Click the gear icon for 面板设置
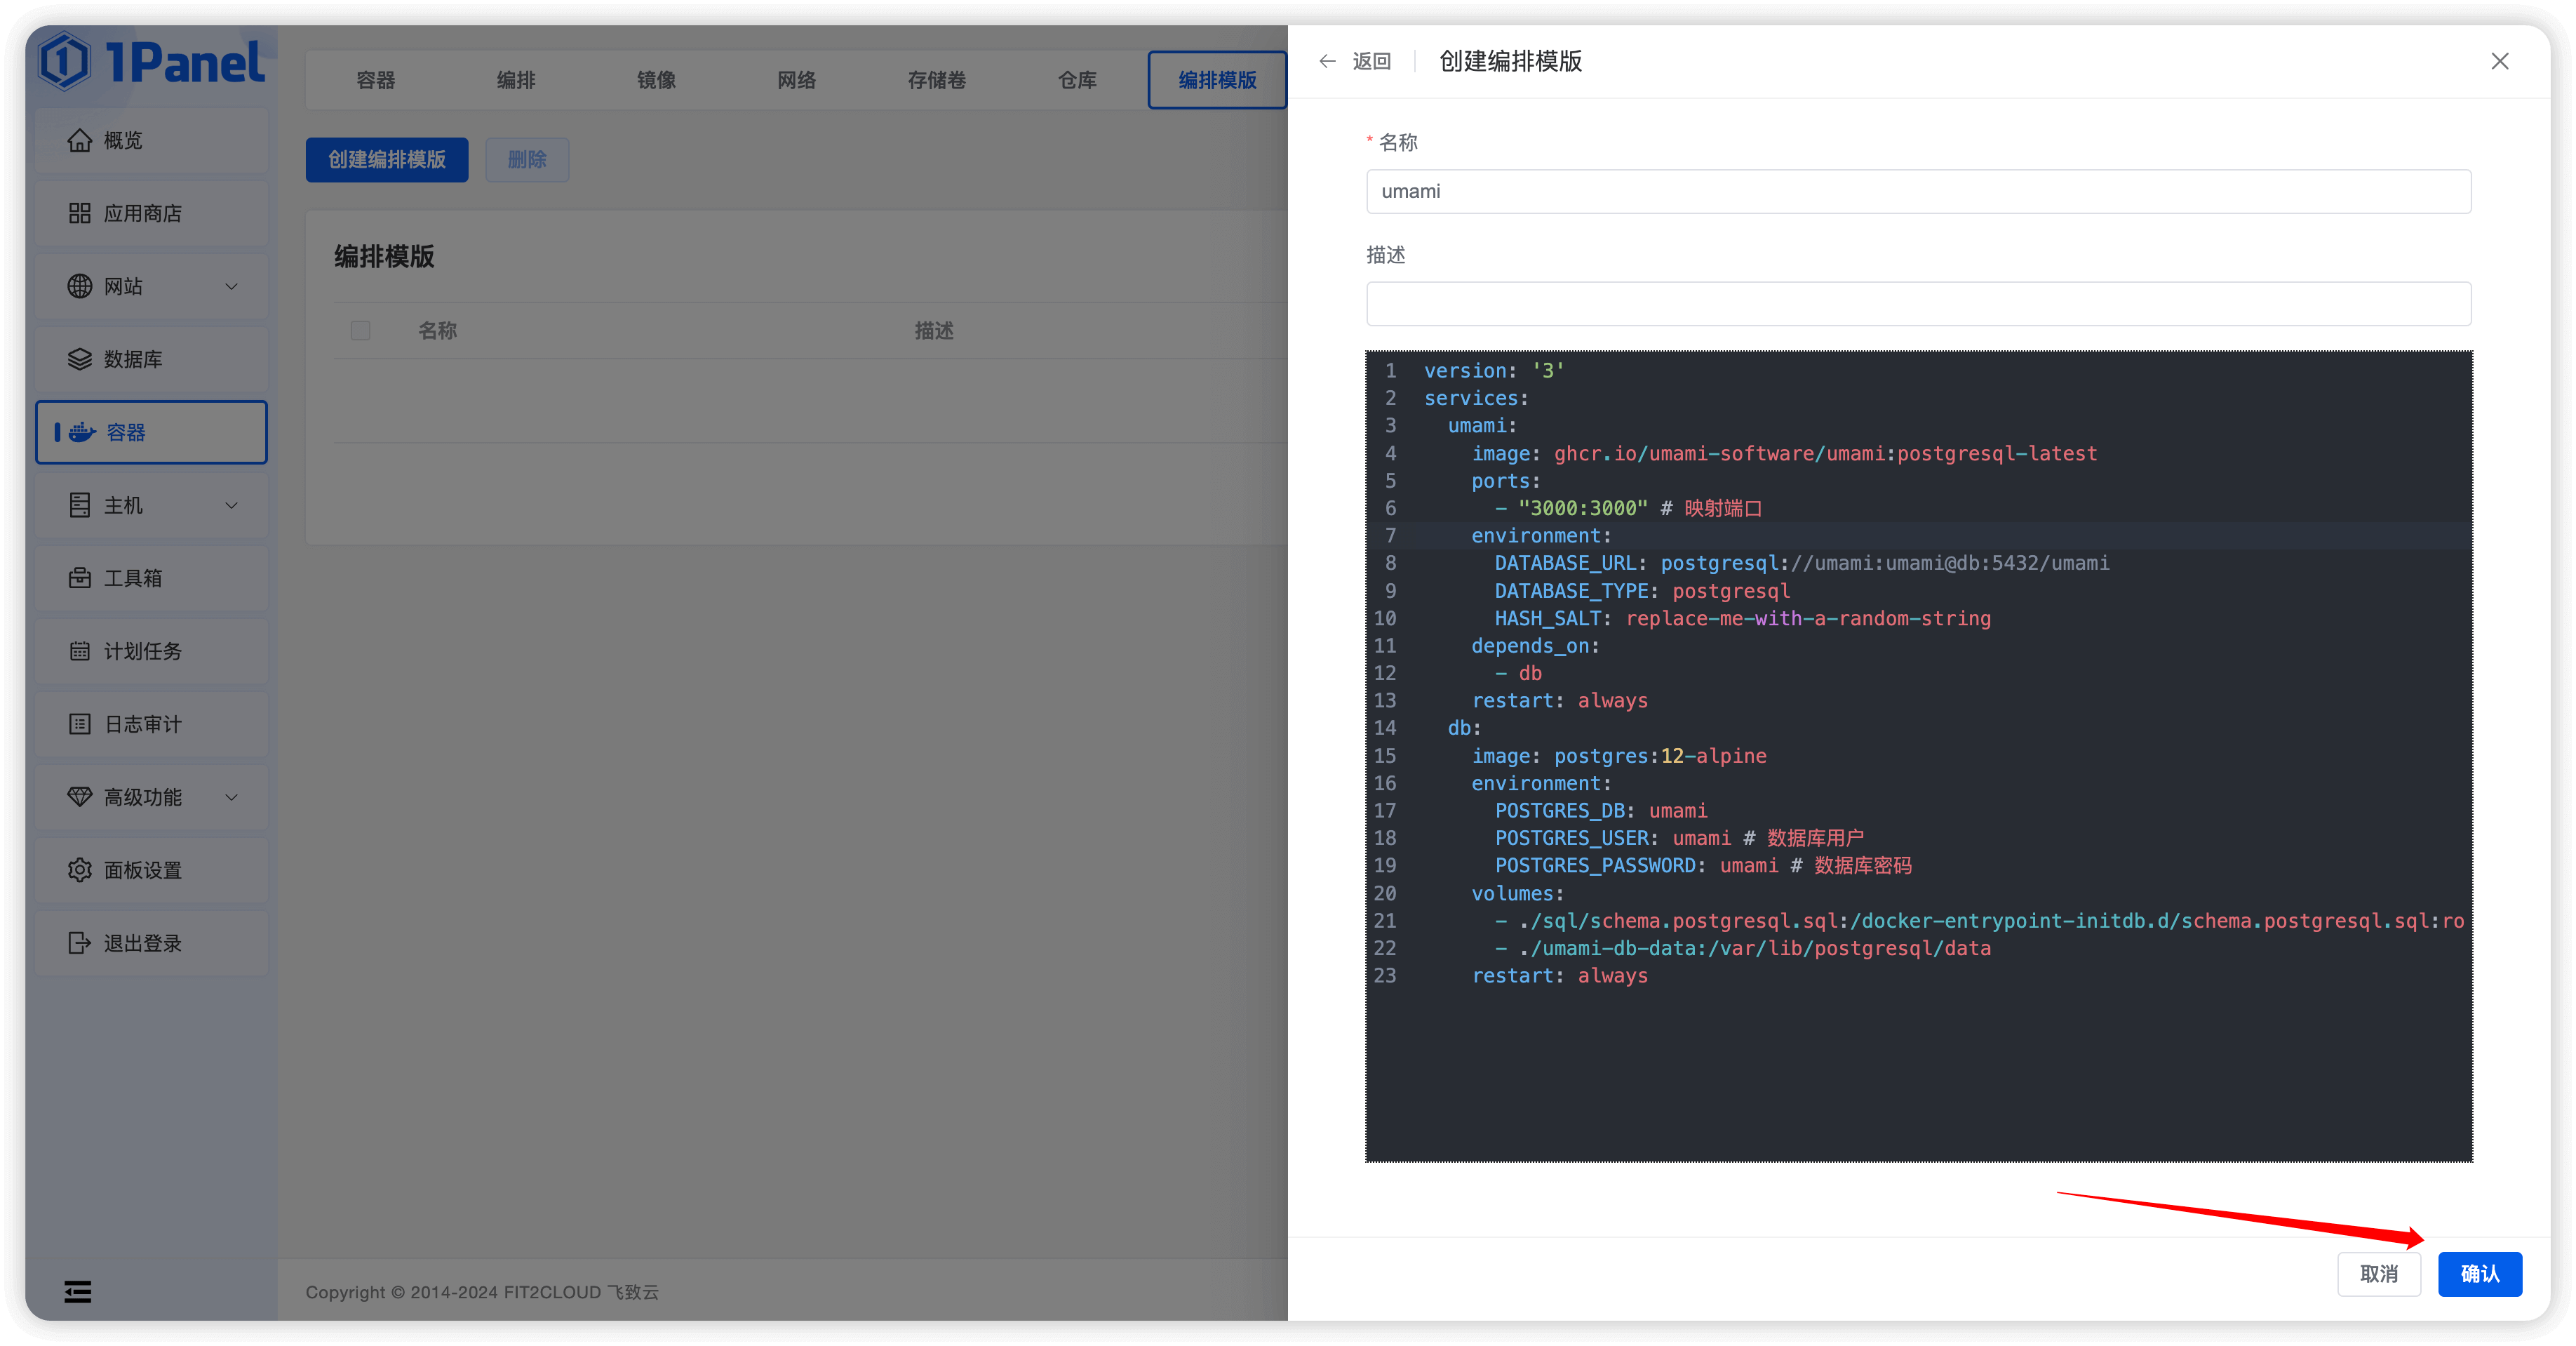2576x1346 pixels. (x=80, y=871)
